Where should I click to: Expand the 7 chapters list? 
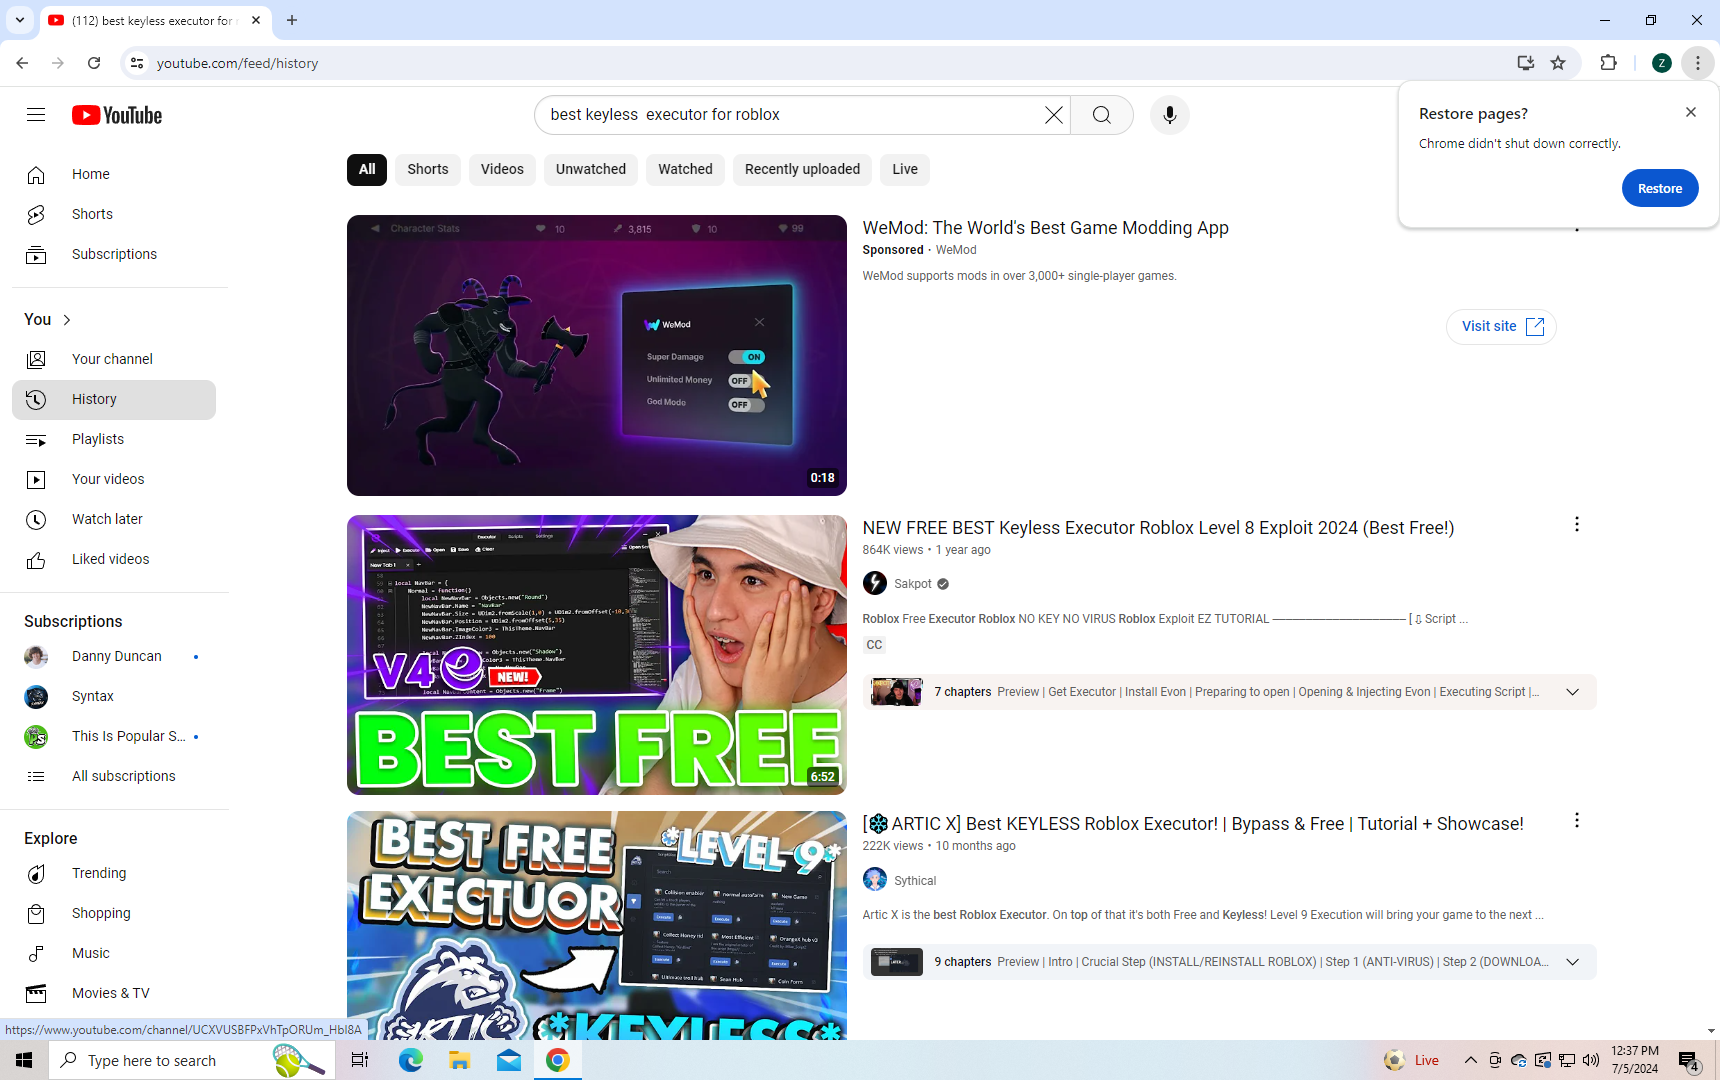[1572, 692]
